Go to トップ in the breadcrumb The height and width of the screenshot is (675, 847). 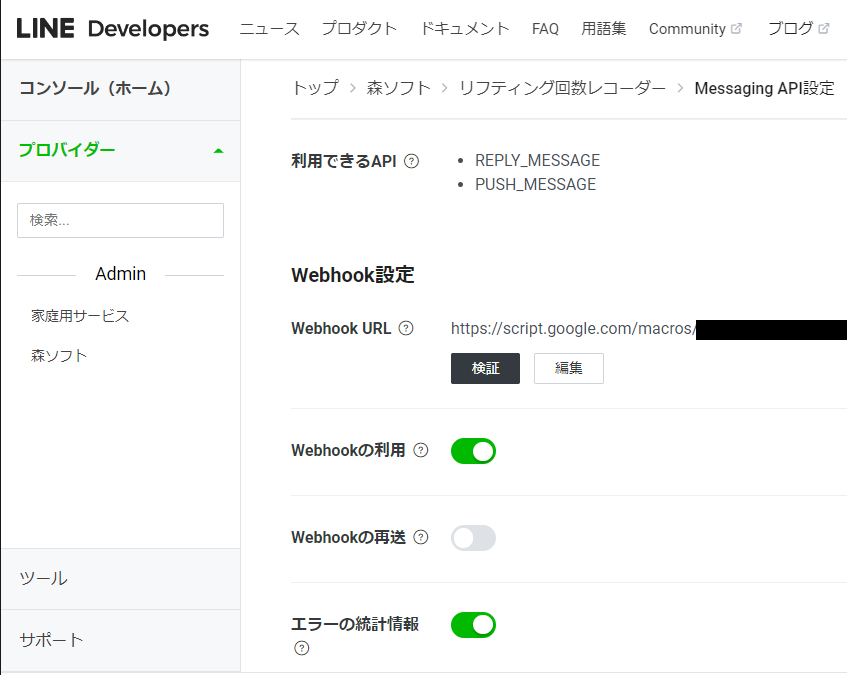click(x=315, y=88)
